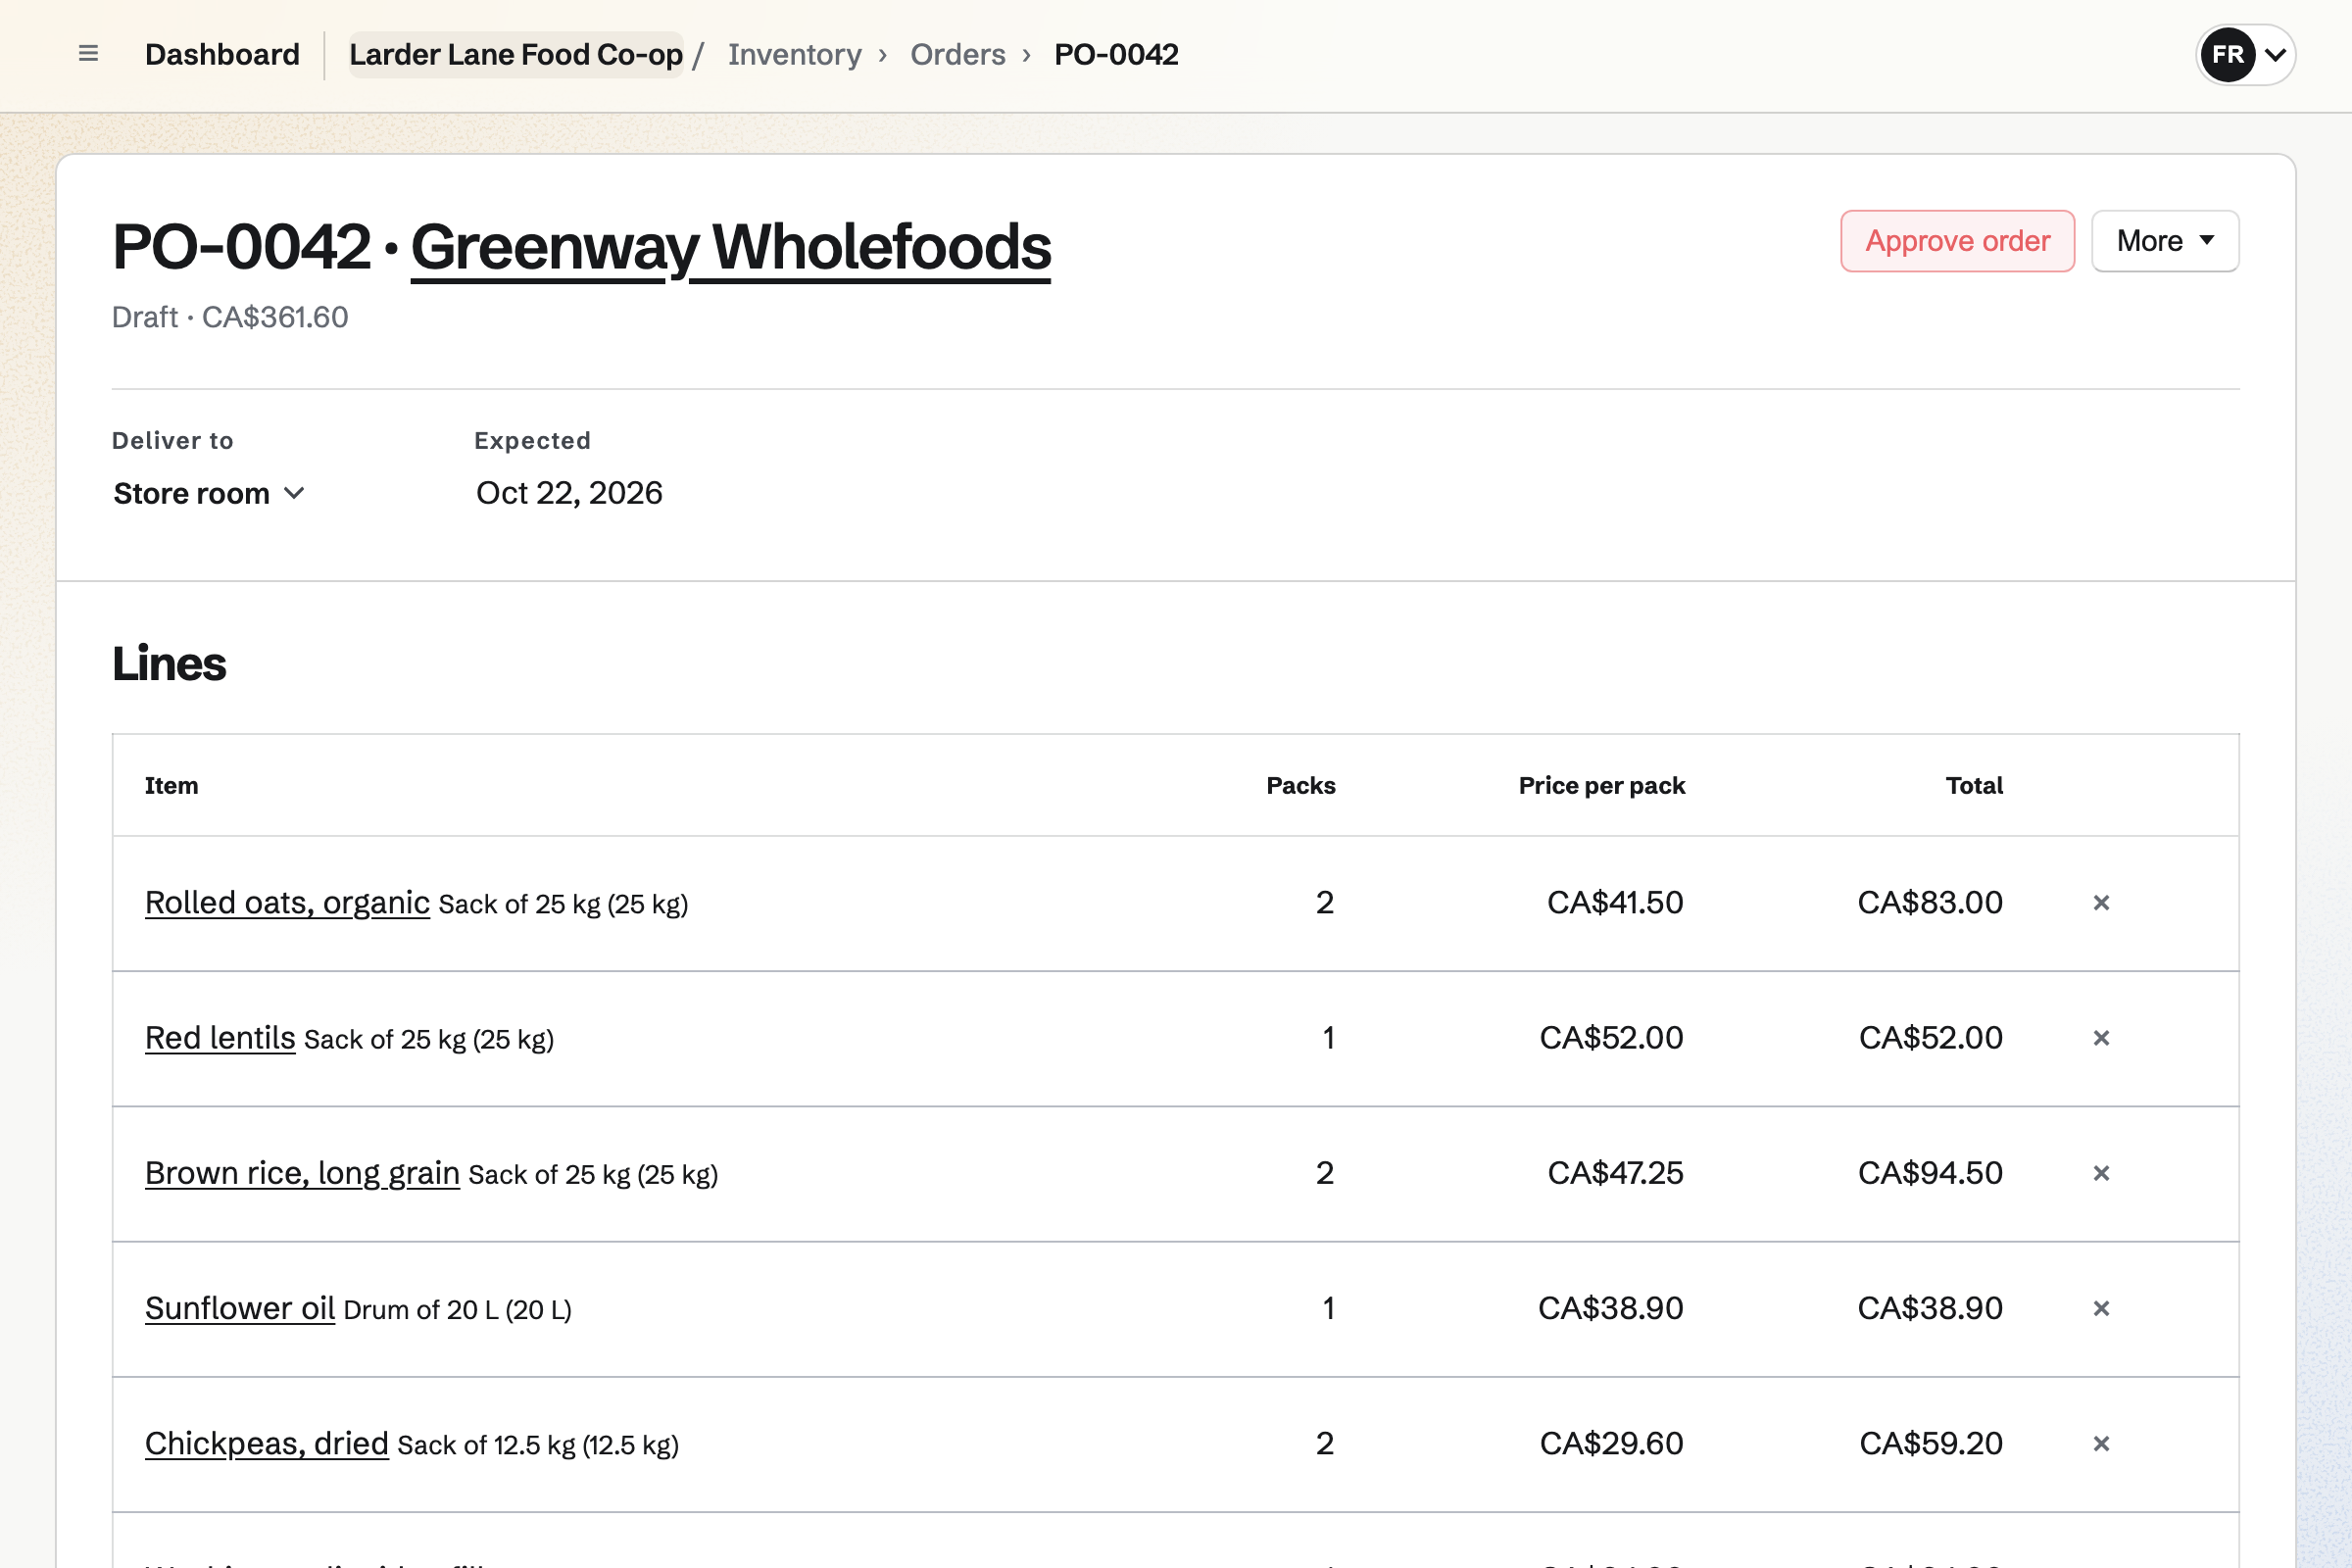Remove the Brown rice, long grain line
Viewport: 2352px width, 1568px height.
click(x=2101, y=1173)
